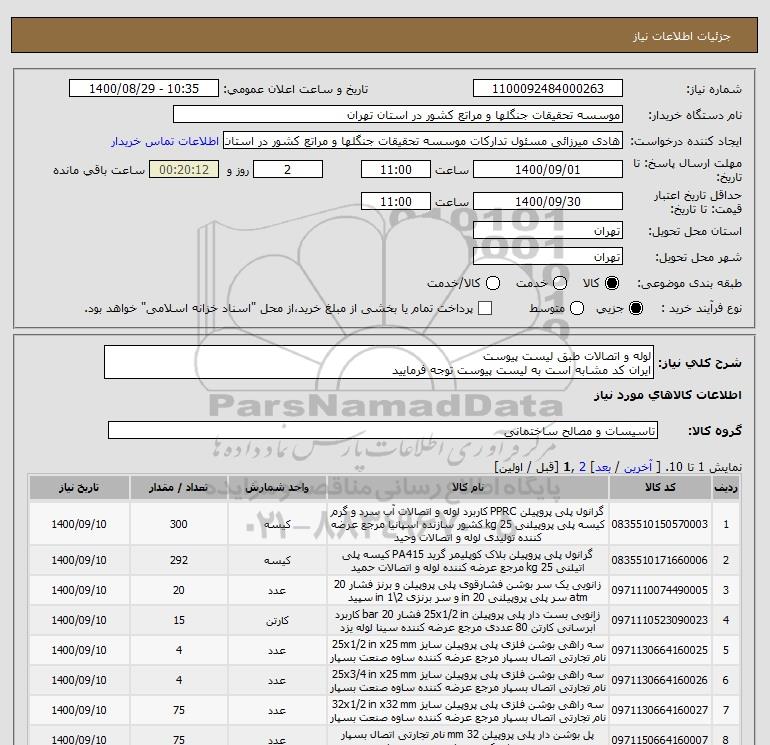Viewport: 770px width, 745px height.
Task: Click the response deadline time 11:00 field
Action: pyautogui.click(x=396, y=169)
